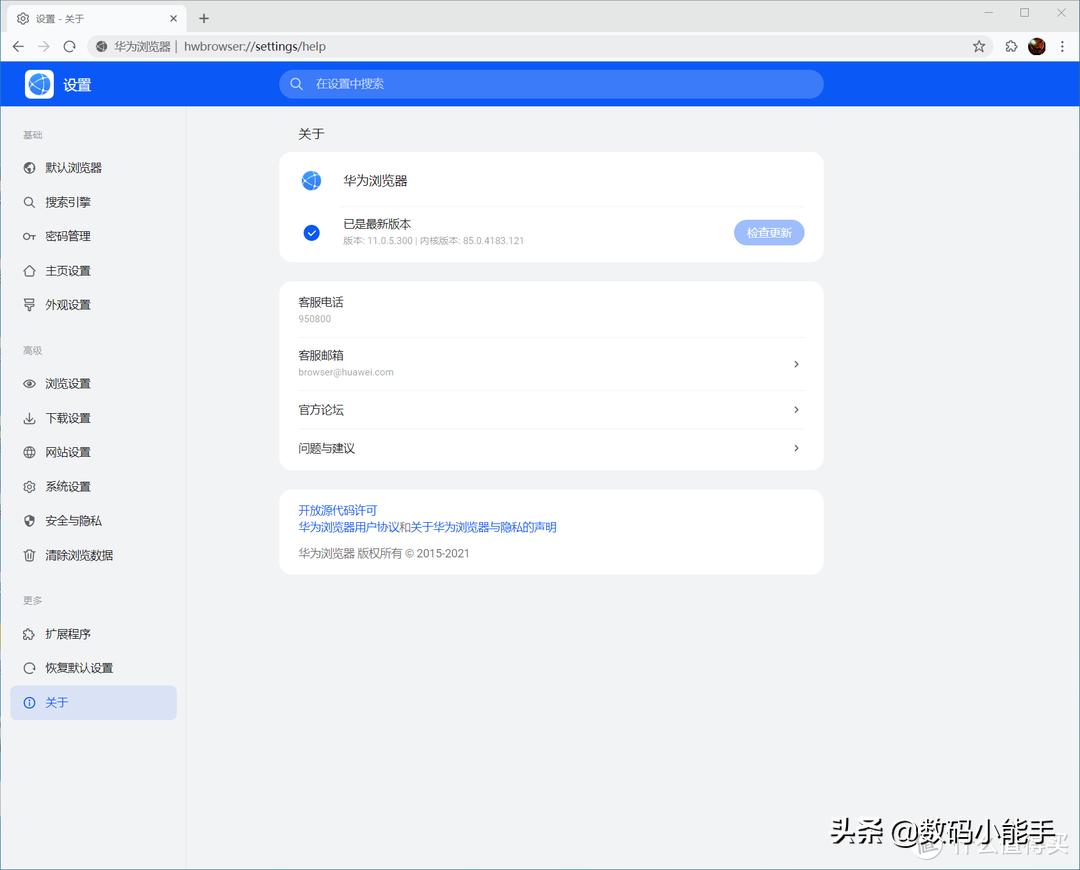The image size is (1080, 870).
Task: Open 密码管理 settings section
Action: click(x=94, y=236)
